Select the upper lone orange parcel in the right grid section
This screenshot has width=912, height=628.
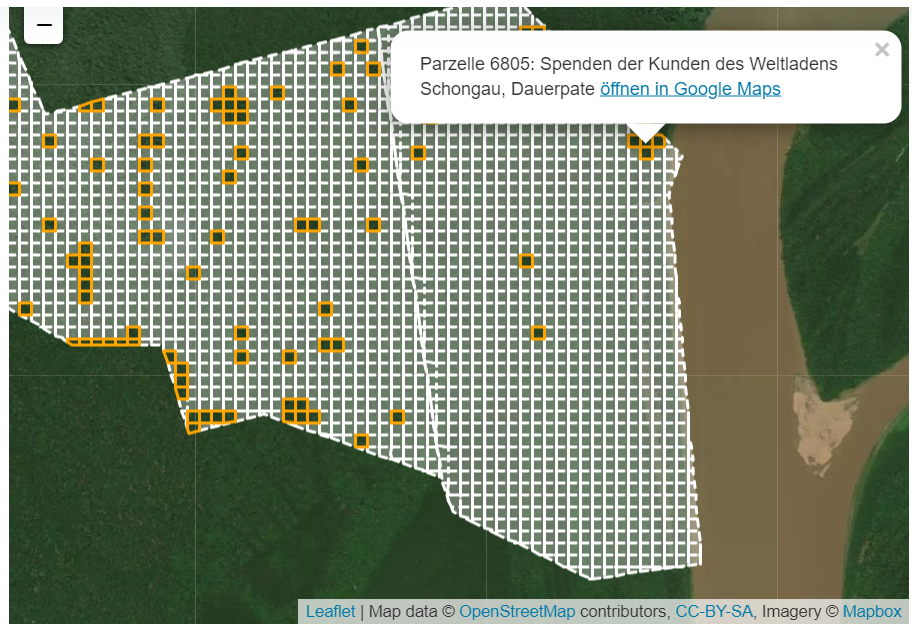pyautogui.click(x=526, y=261)
